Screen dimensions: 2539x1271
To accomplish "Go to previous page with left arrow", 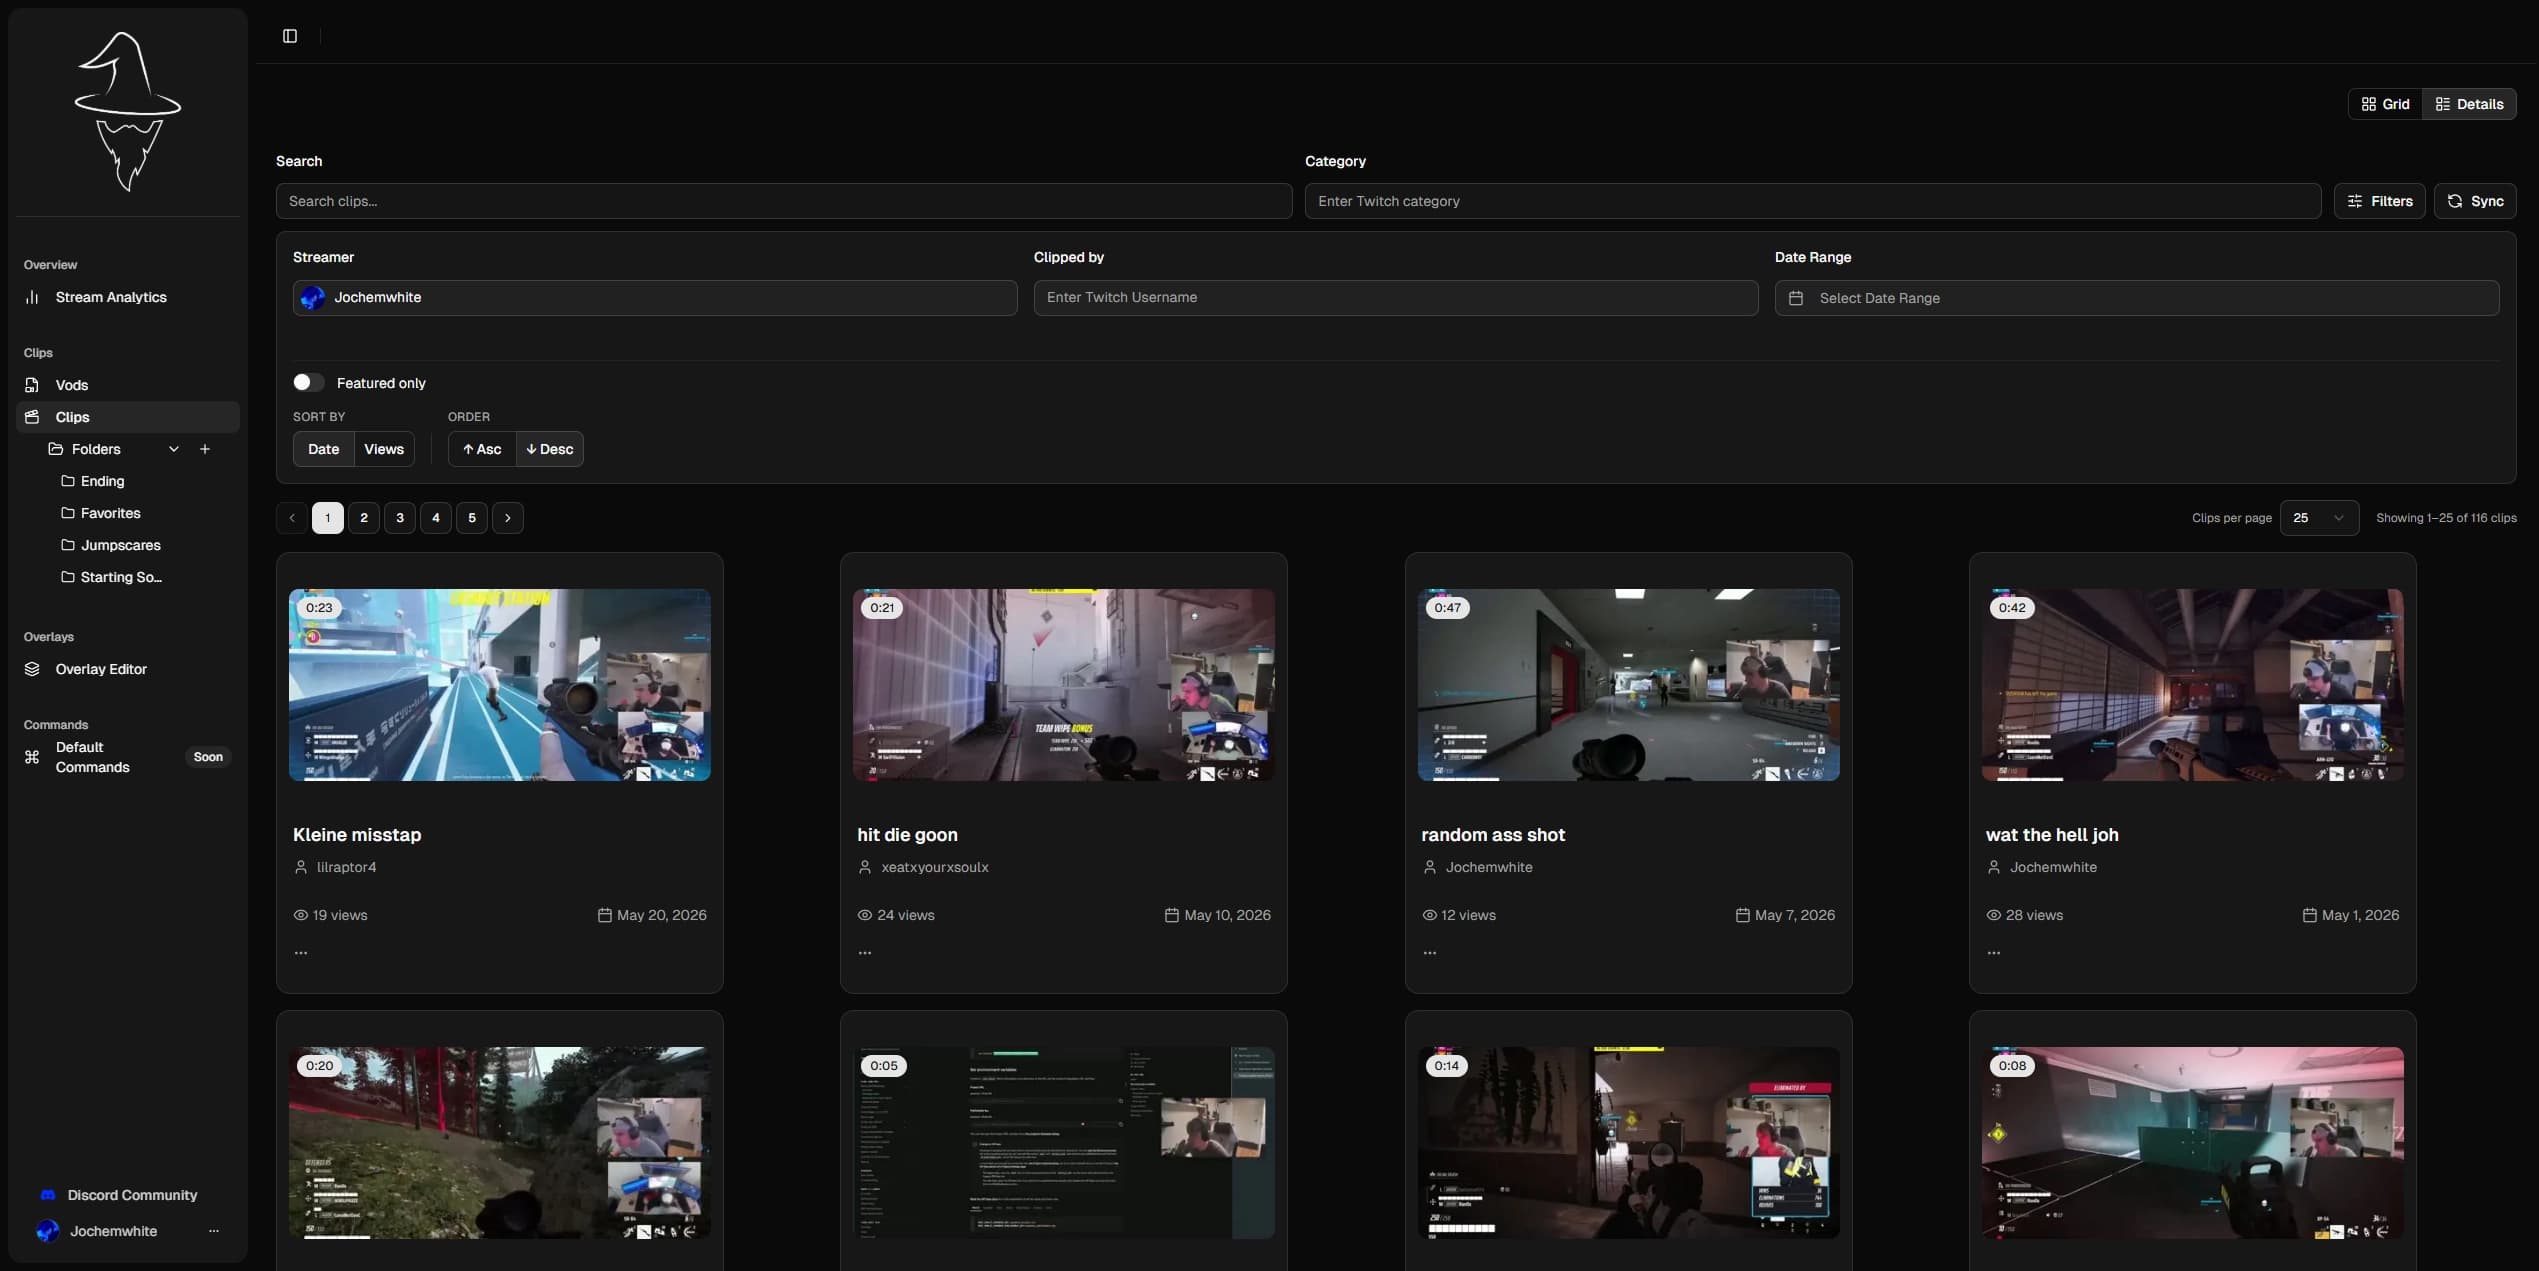I will 292,518.
